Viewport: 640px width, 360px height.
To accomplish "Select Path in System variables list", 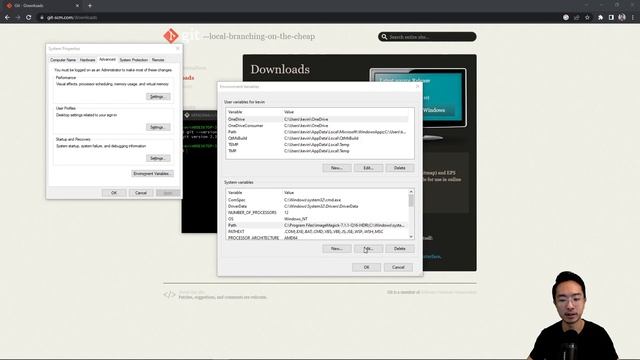I will 317,225.
